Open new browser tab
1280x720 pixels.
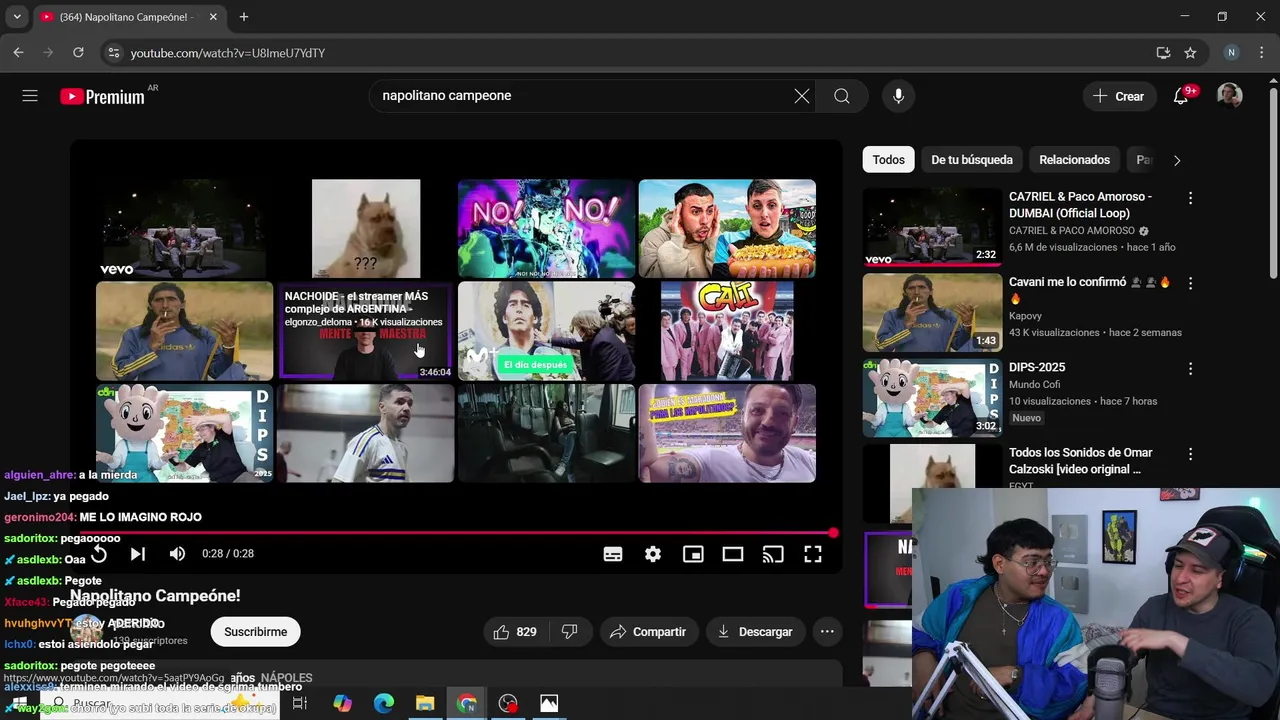(x=244, y=17)
